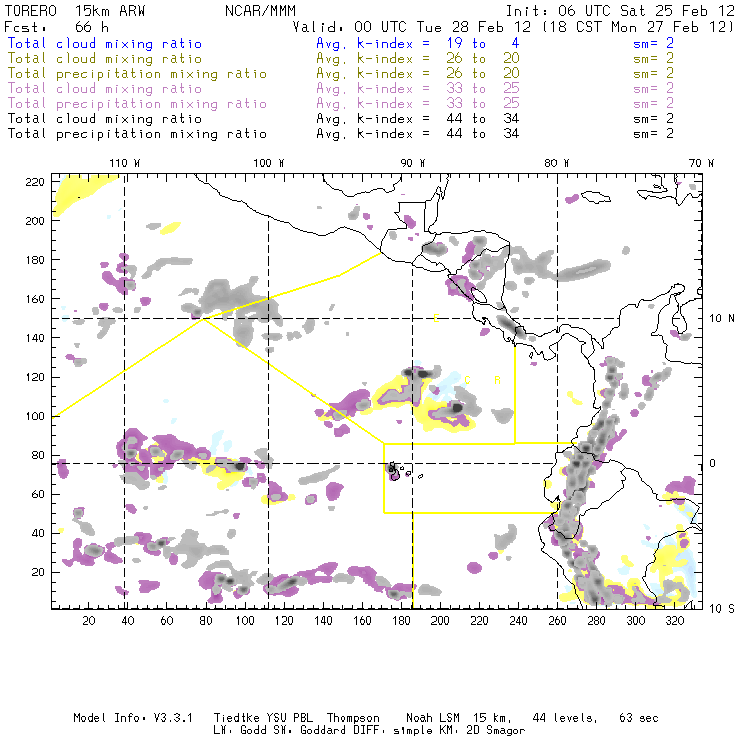This screenshot has height=740, width=740.
Task: Click the x-axis tick label "260"
Action: pyautogui.click(x=557, y=621)
